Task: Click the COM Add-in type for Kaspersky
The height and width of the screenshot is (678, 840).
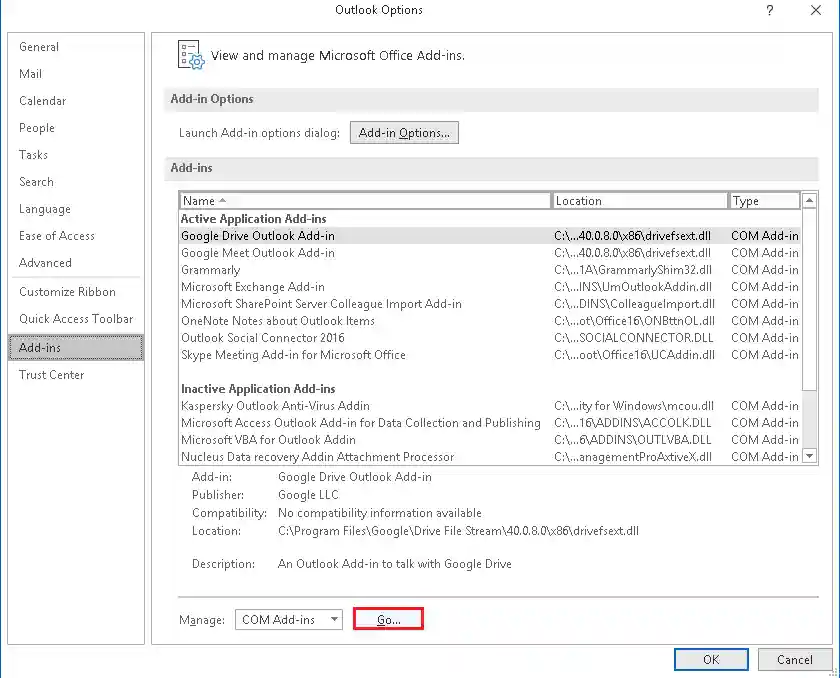Action: click(x=765, y=406)
